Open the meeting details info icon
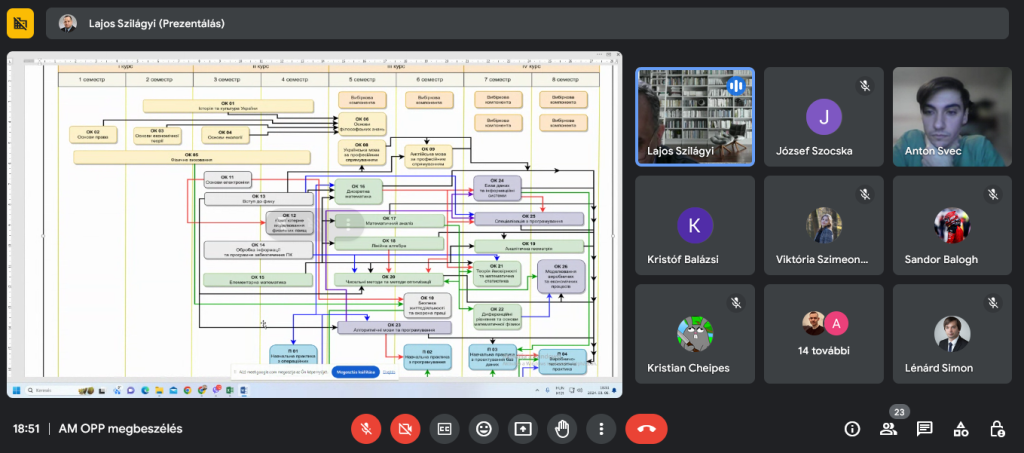 [x=852, y=429]
